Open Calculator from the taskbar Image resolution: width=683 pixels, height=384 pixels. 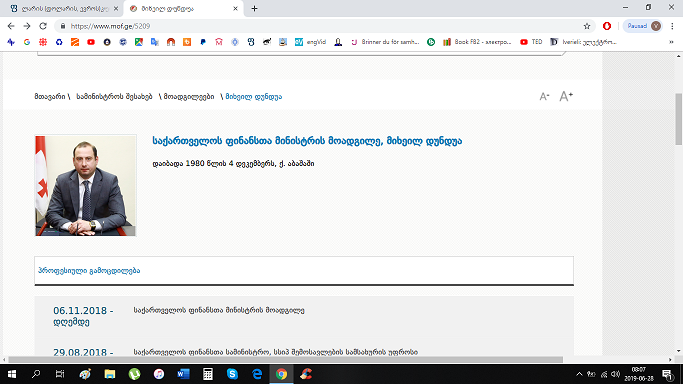click(x=208, y=374)
